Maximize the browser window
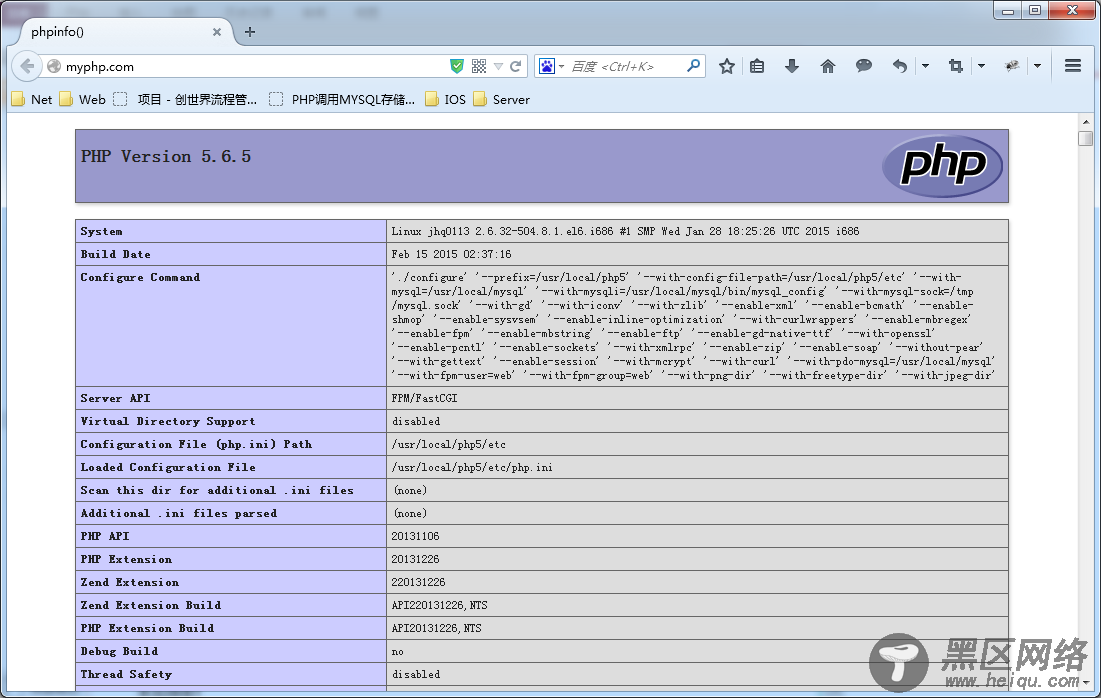1101x698 pixels. tap(1035, 11)
